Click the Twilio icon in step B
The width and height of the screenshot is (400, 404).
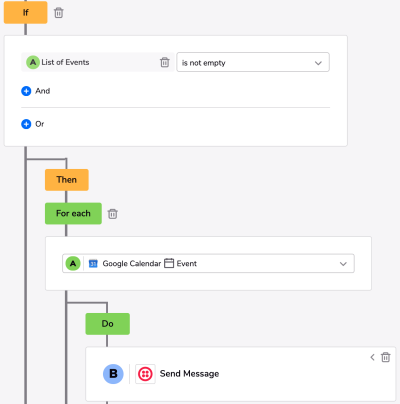[x=145, y=374]
